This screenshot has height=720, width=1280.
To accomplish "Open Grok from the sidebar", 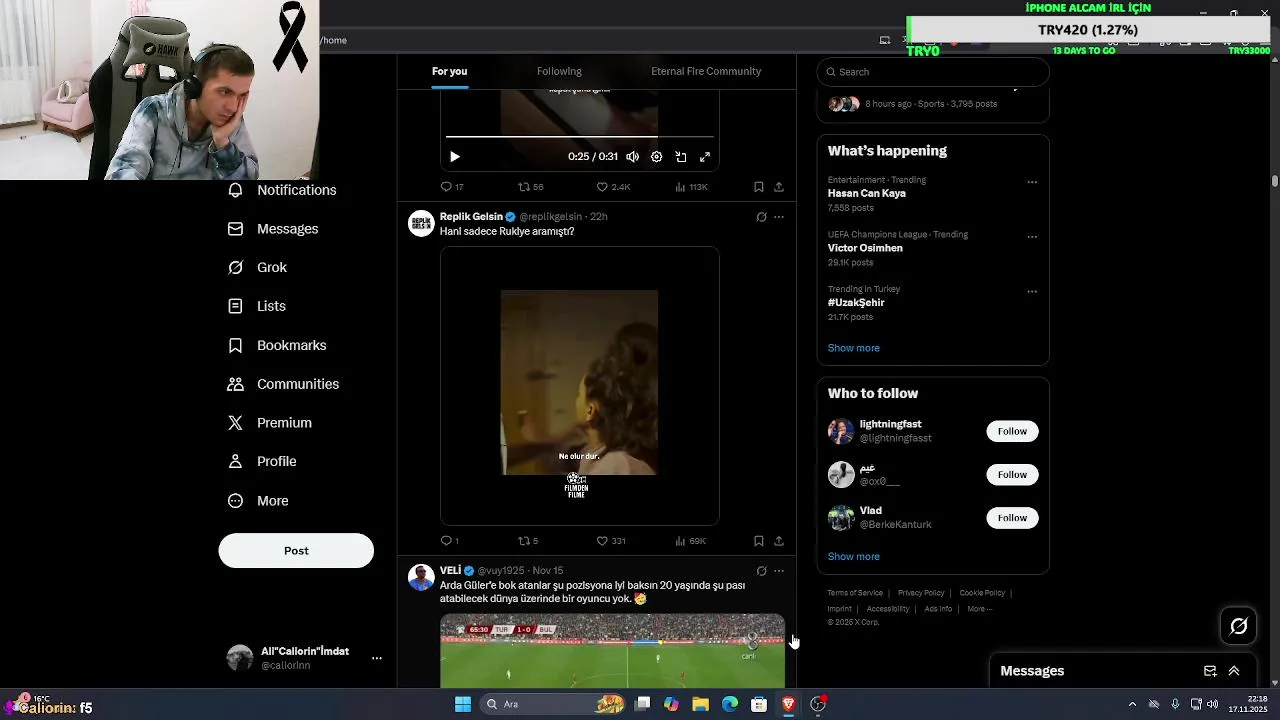I will click(x=258, y=268).
